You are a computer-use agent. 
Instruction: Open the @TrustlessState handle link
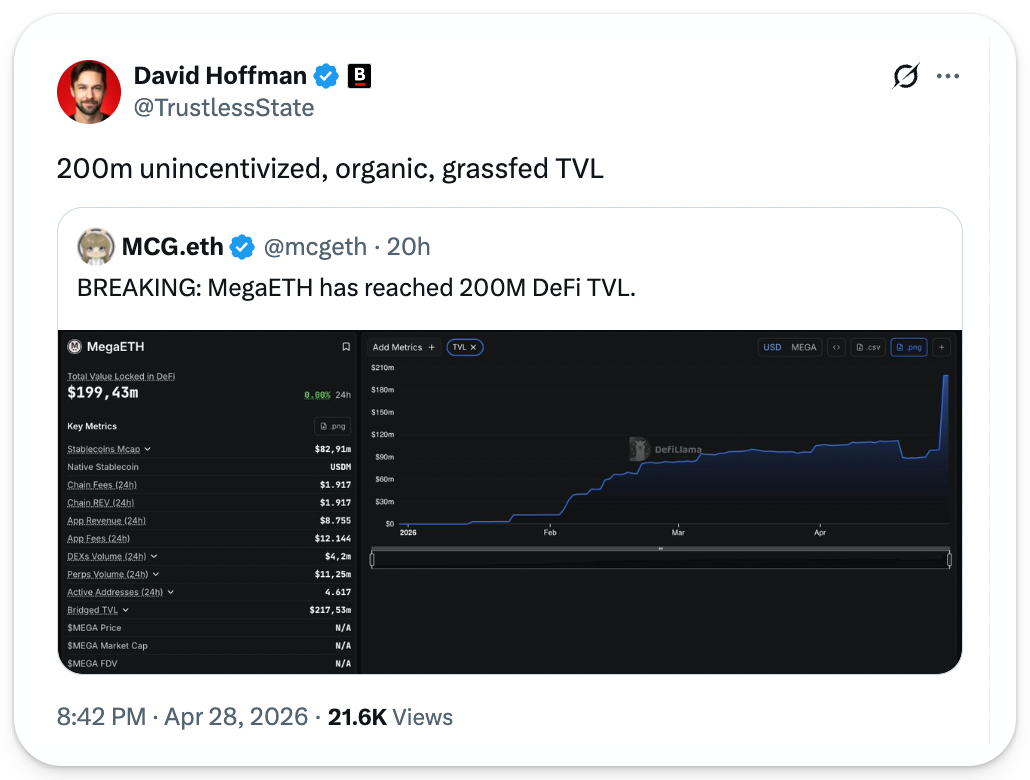pyautogui.click(x=224, y=107)
